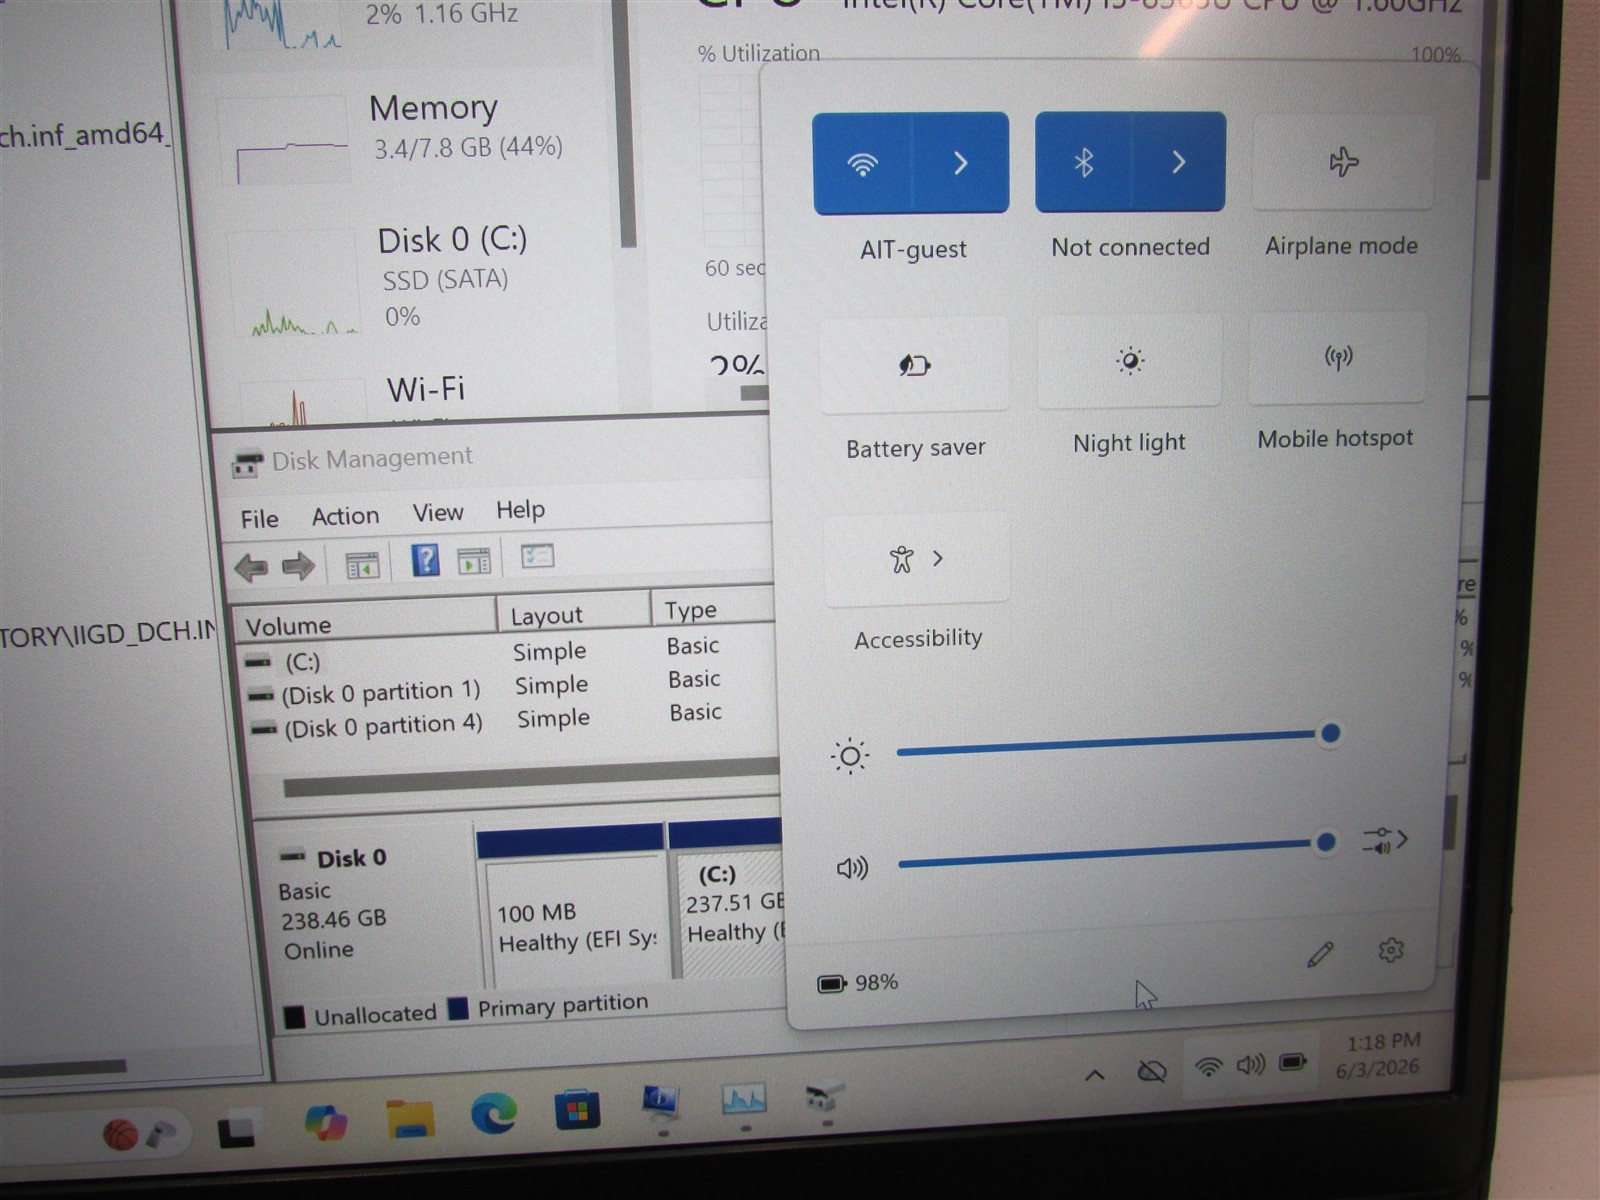Image resolution: width=1600 pixels, height=1200 pixels.
Task: Open View menu in Disk Management
Action: [x=438, y=513]
